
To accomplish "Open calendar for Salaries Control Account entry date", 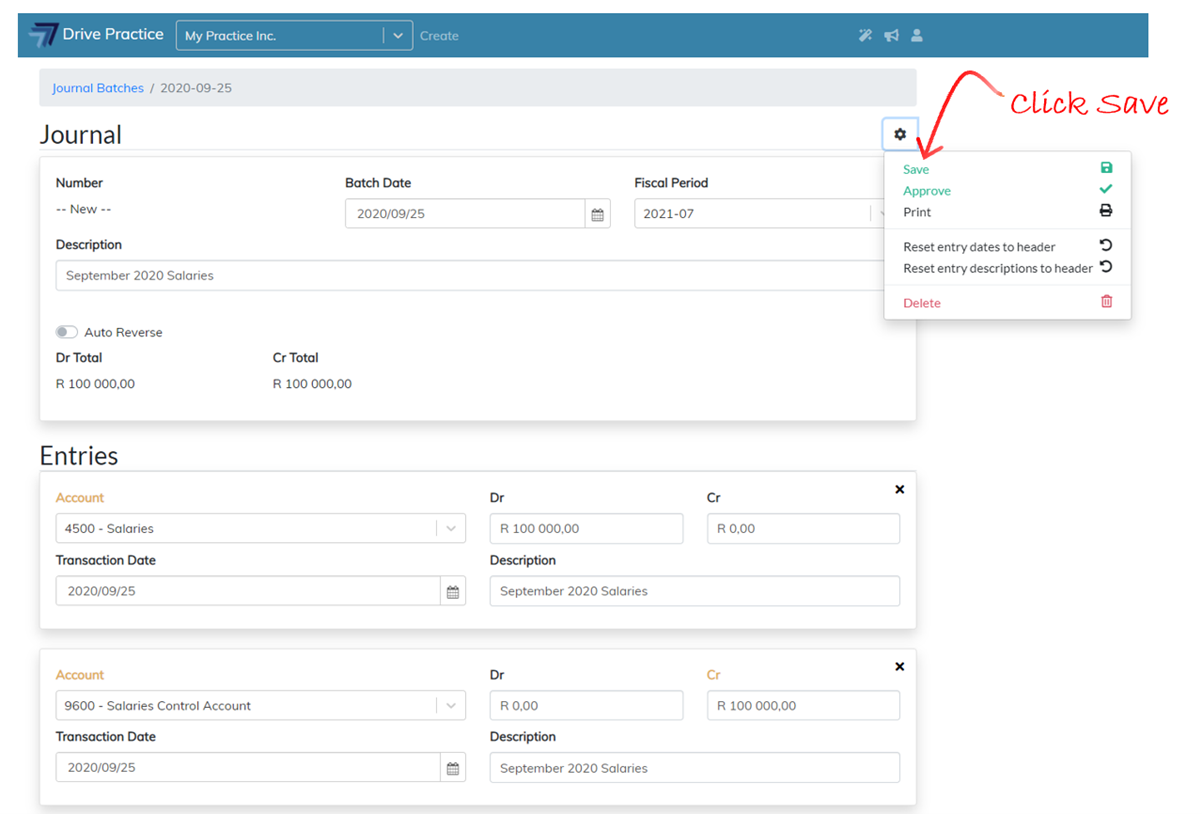I will [x=453, y=768].
